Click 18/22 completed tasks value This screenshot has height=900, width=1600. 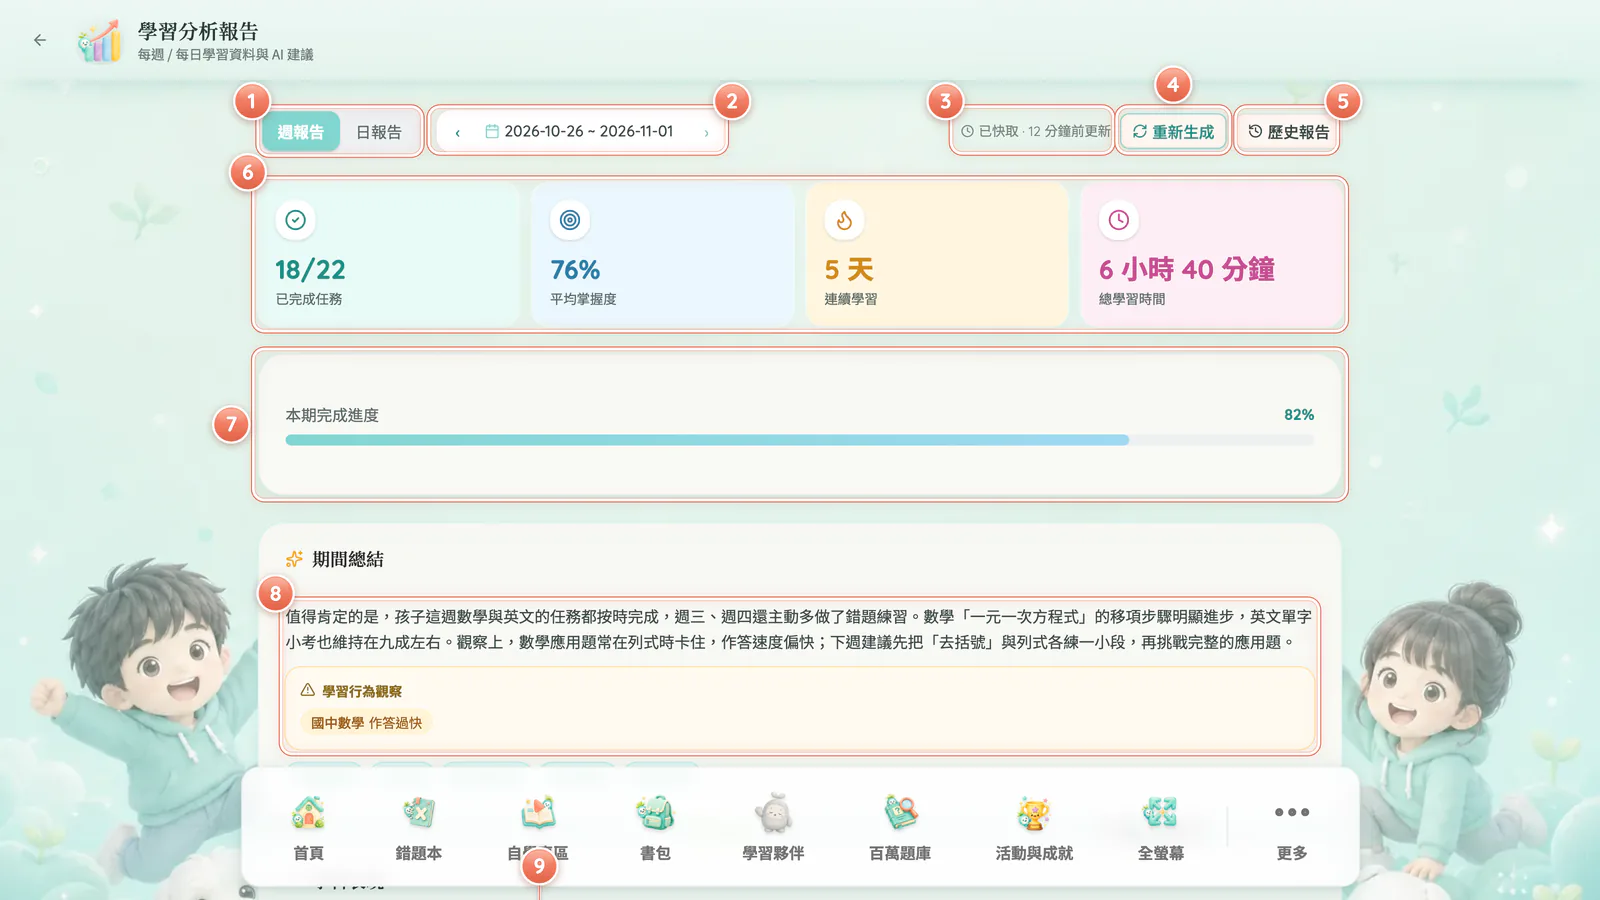[x=310, y=270]
